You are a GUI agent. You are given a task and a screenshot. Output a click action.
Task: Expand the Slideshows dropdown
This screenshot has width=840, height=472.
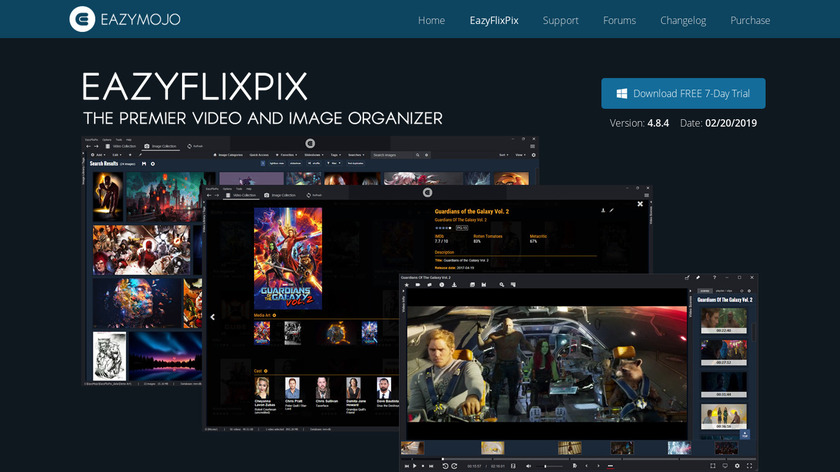314,155
